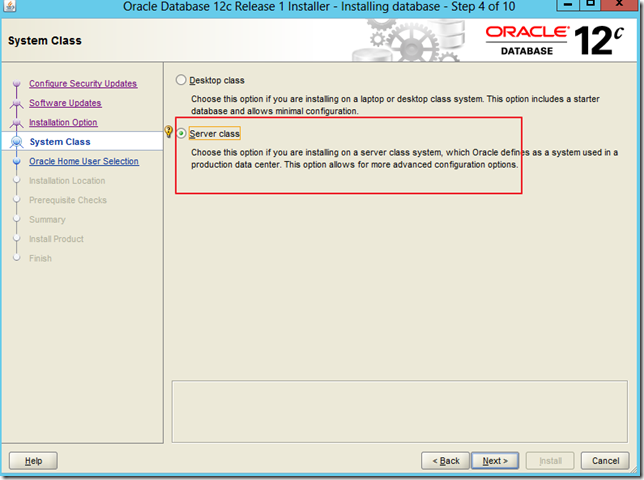Click the Summary step label
Viewport: 644px width, 480px height.
[47, 220]
